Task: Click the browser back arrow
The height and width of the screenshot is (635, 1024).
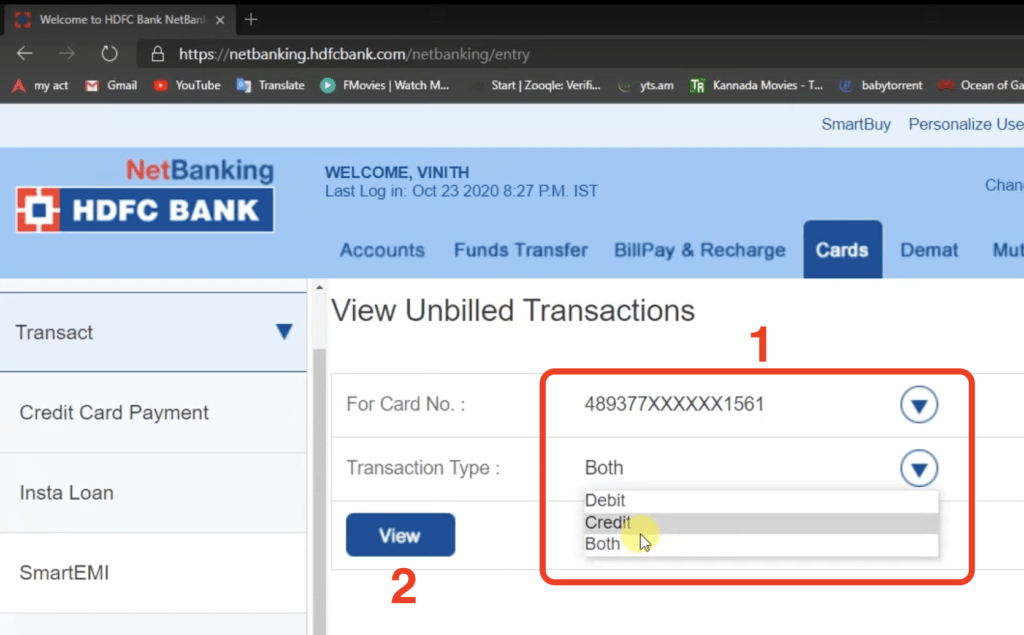Action: coord(25,54)
